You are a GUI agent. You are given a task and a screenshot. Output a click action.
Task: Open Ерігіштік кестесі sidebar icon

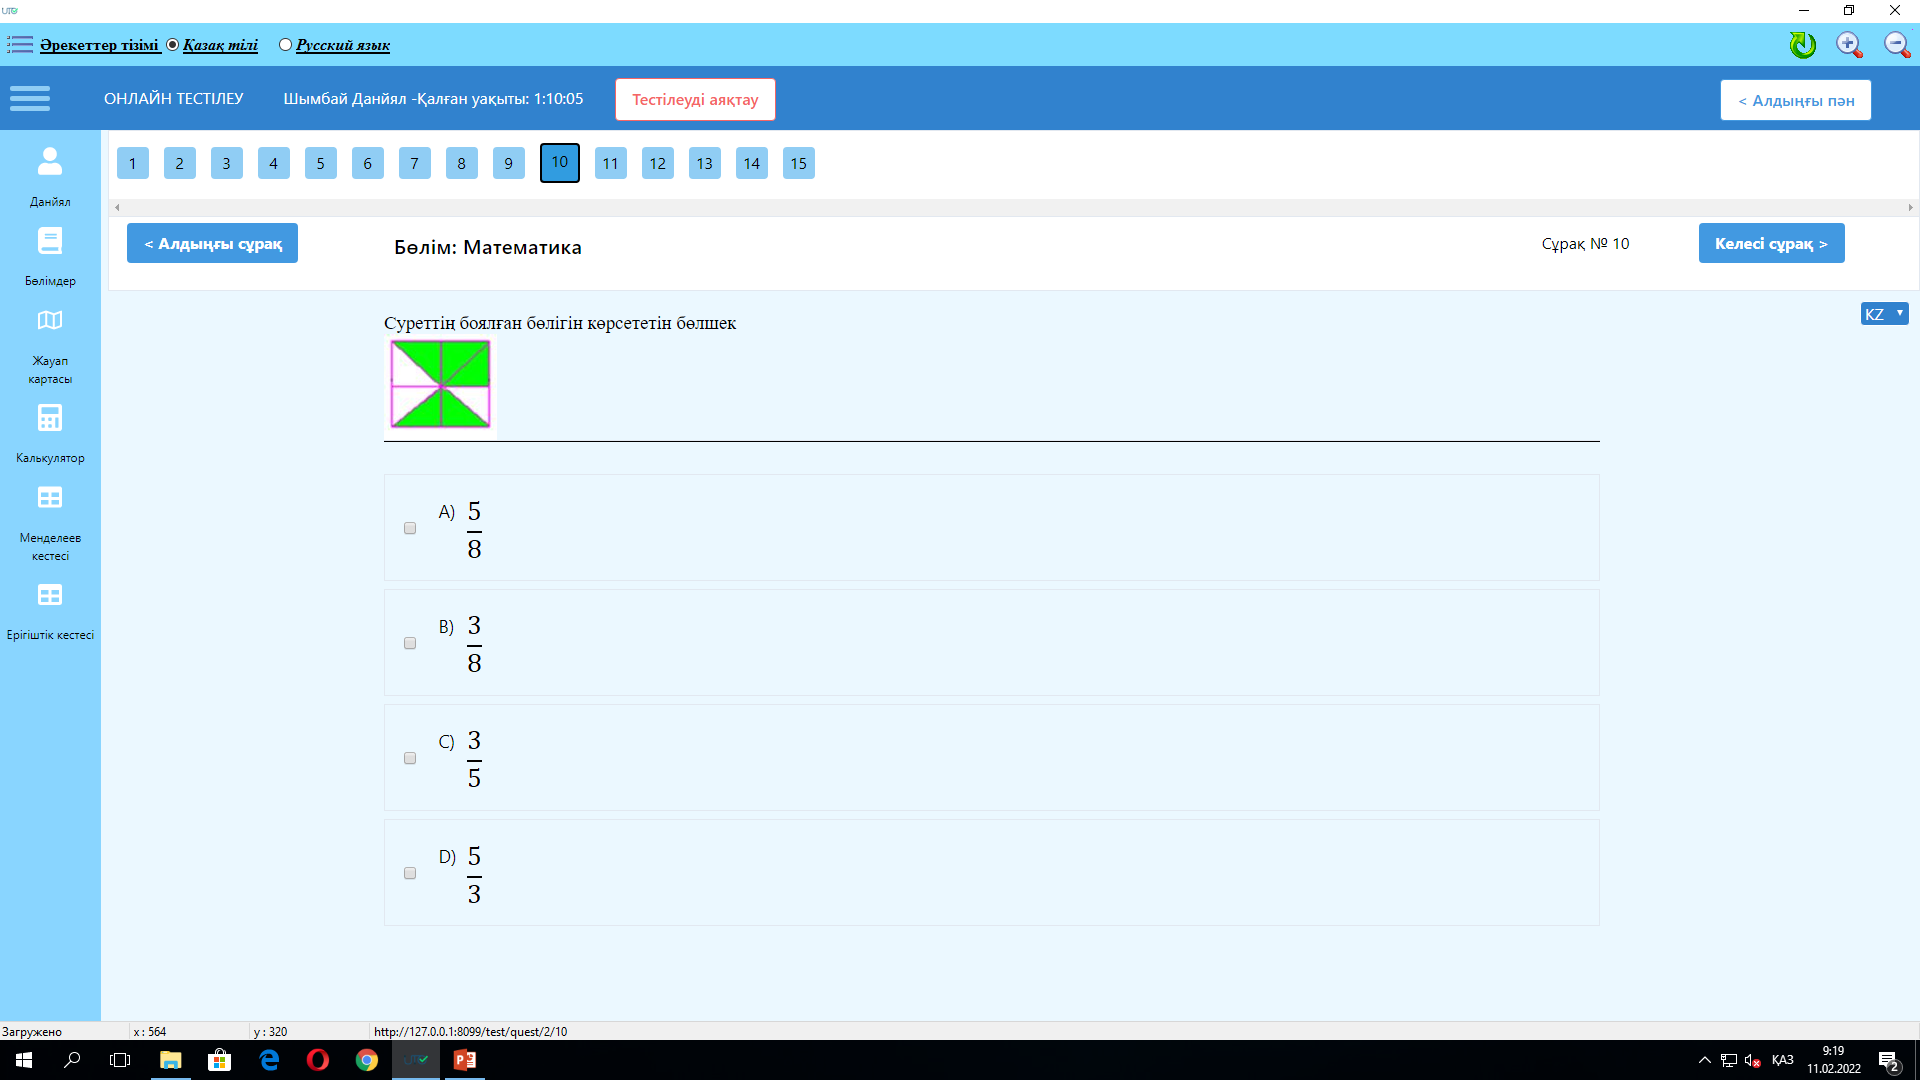click(50, 596)
